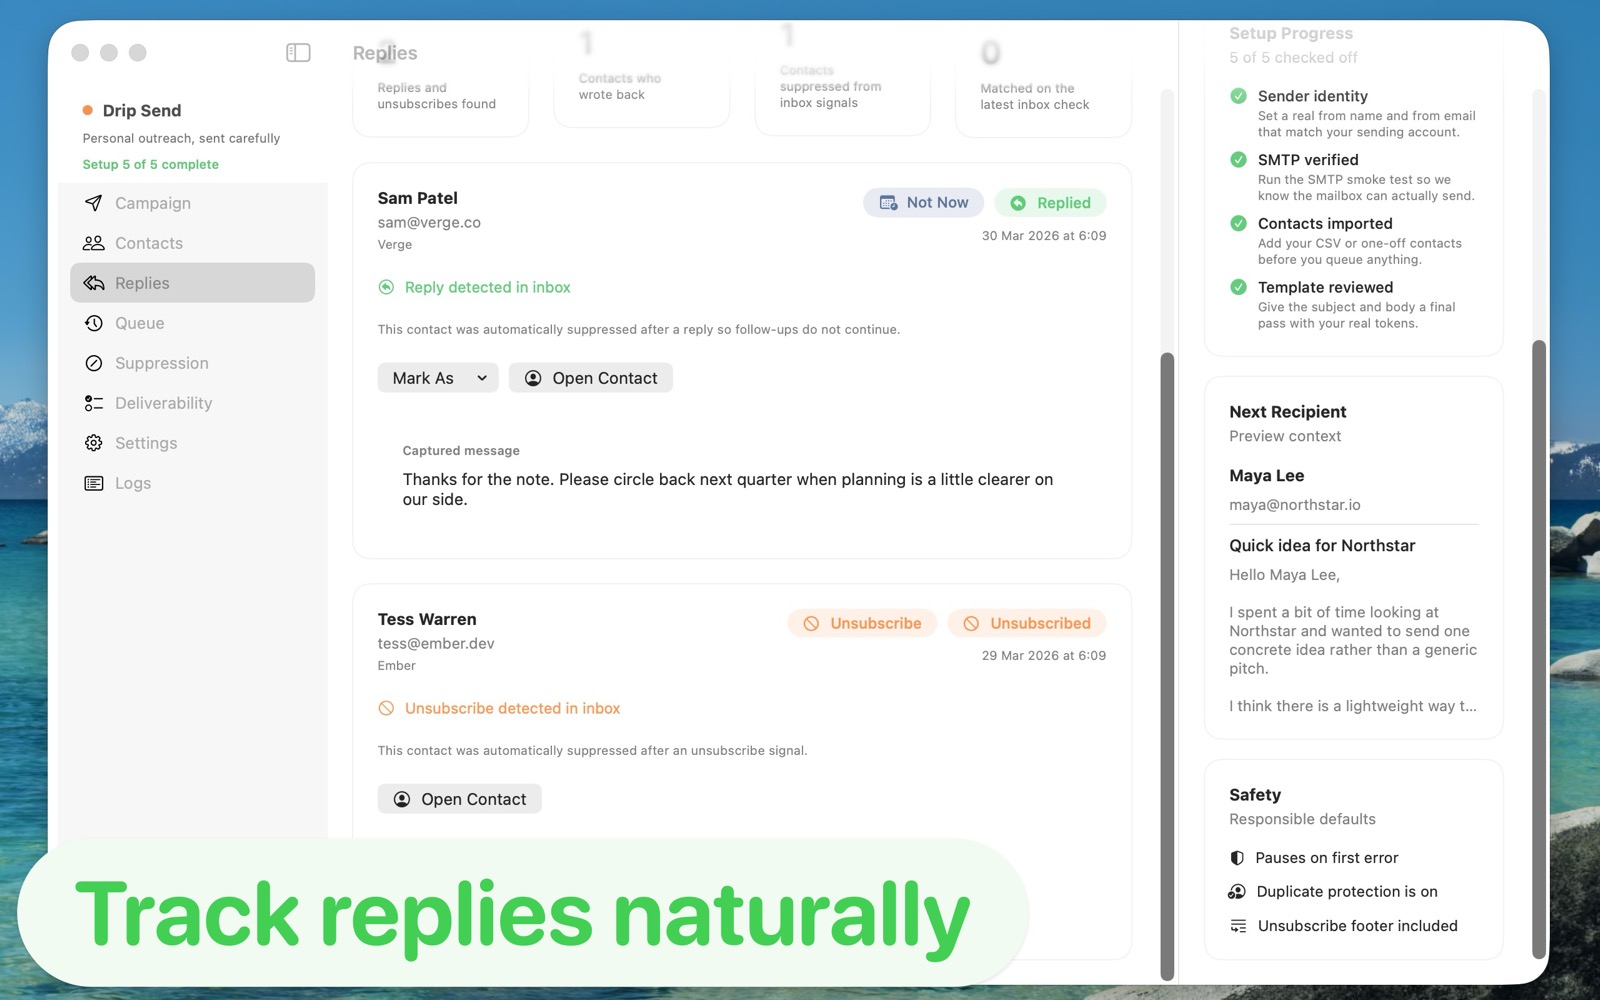
Task: Click the replies list scrollbar
Action: click(1166, 660)
